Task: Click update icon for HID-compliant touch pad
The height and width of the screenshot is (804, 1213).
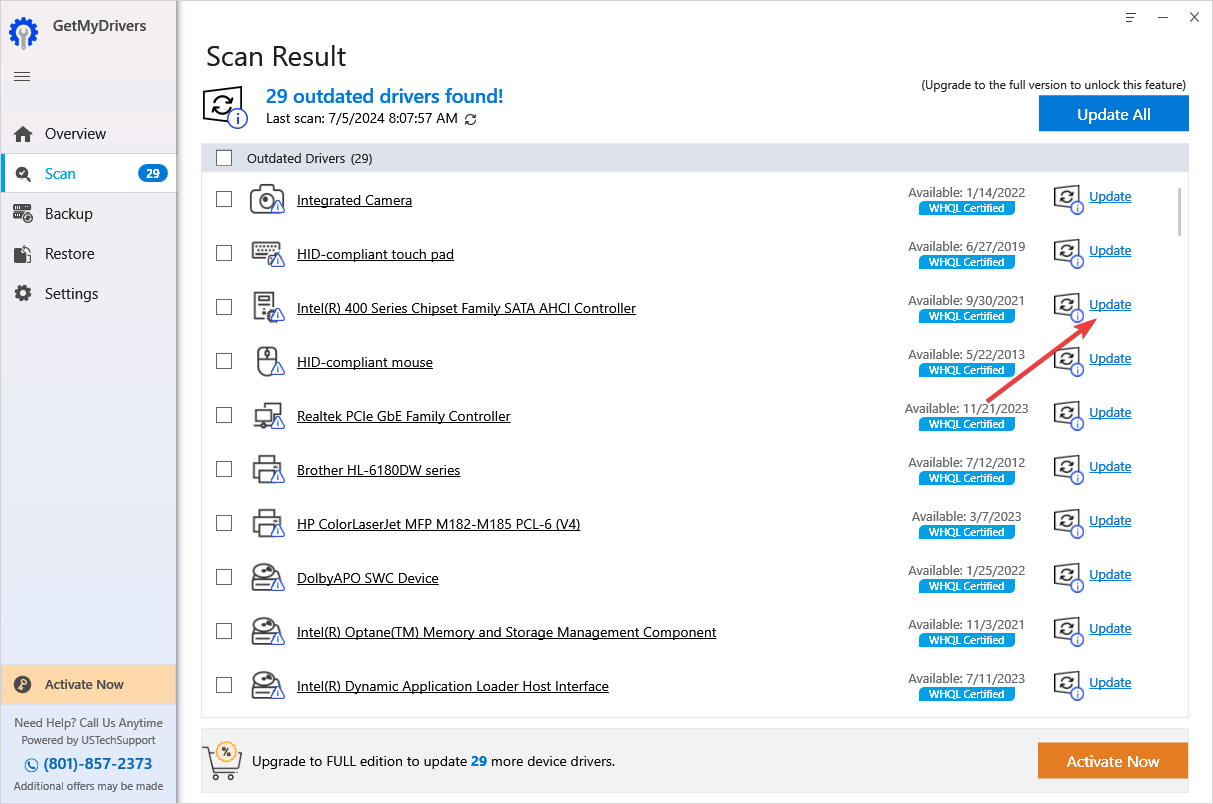Action: (x=1069, y=253)
